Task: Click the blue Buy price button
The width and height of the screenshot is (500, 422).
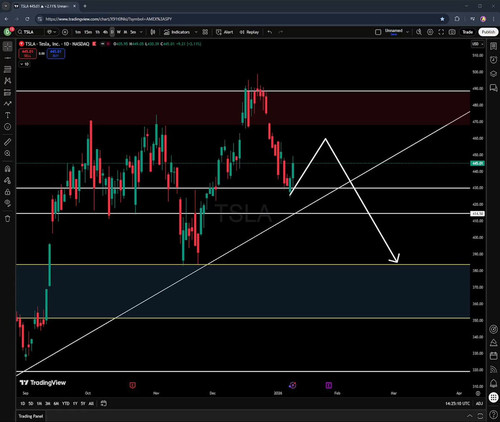Action: click(56, 53)
